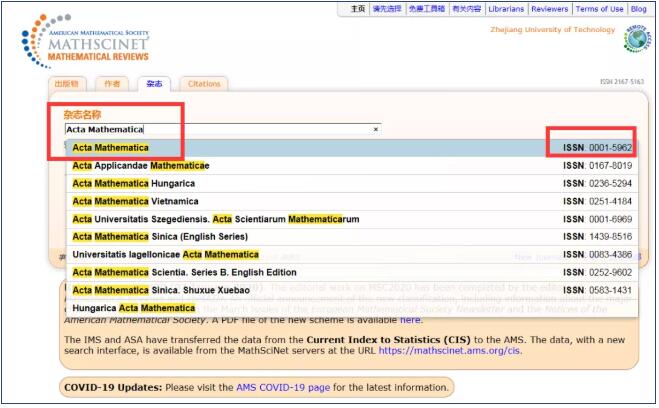The width and height of the screenshot is (659, 408).
Task: Go to the Librarians page
Action: 506,9
